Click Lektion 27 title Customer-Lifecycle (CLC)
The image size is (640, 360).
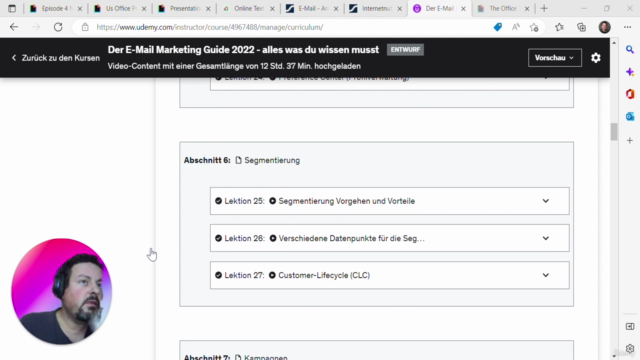324,275
